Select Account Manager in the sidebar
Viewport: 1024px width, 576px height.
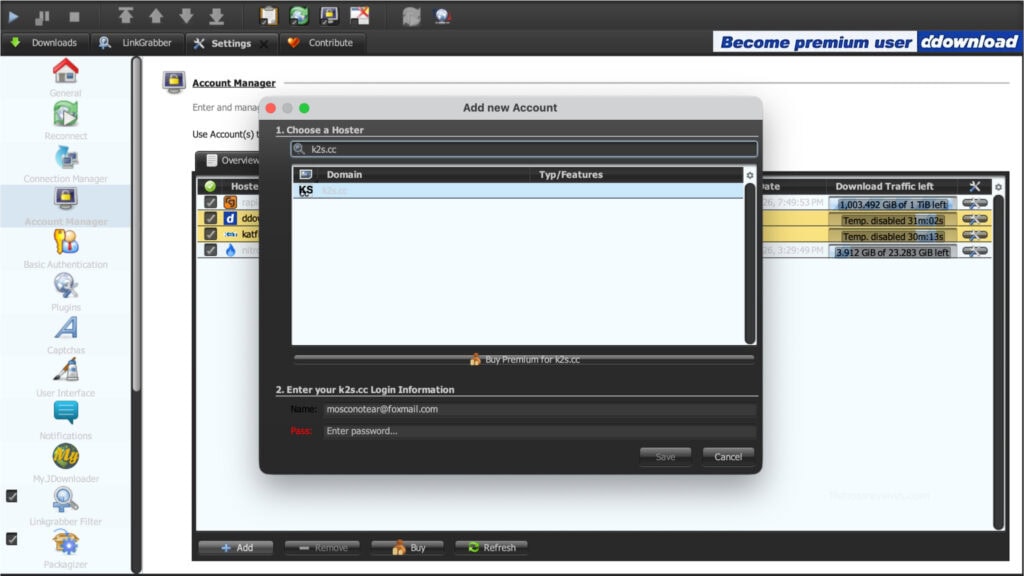pos(65,206)
